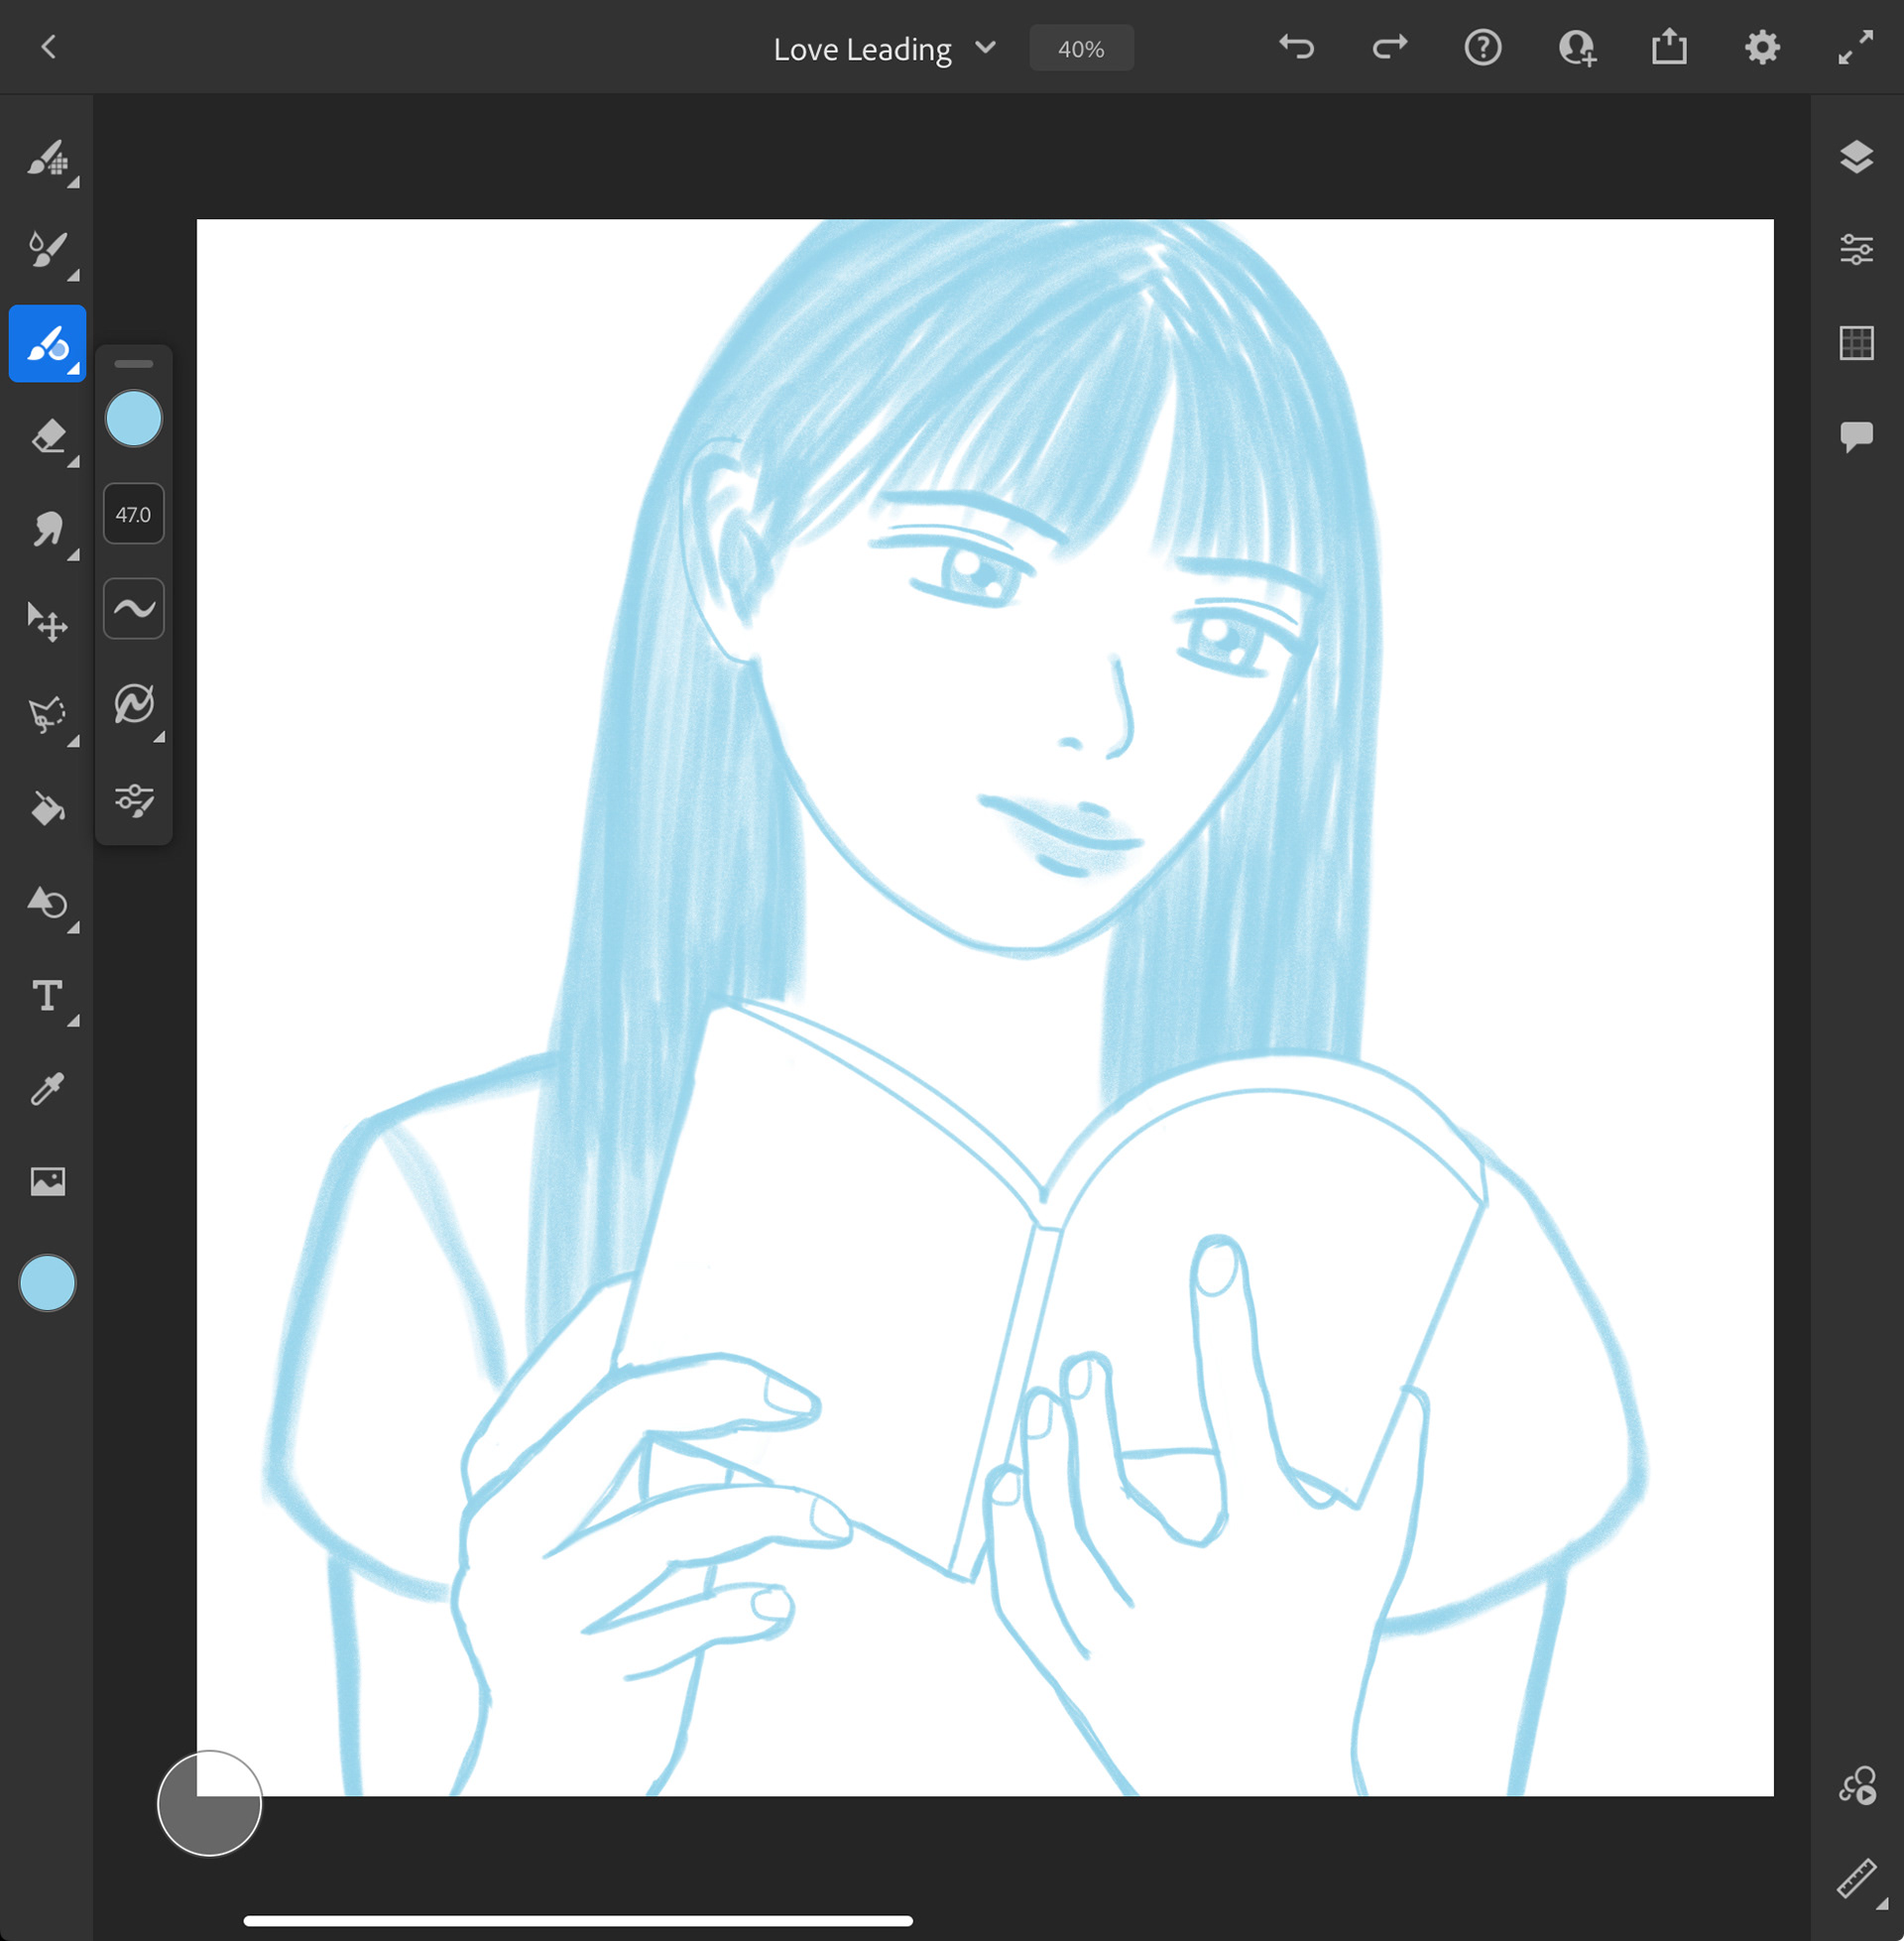
Task: Expand the Love Leading document menu
Action: coord(985,48)
